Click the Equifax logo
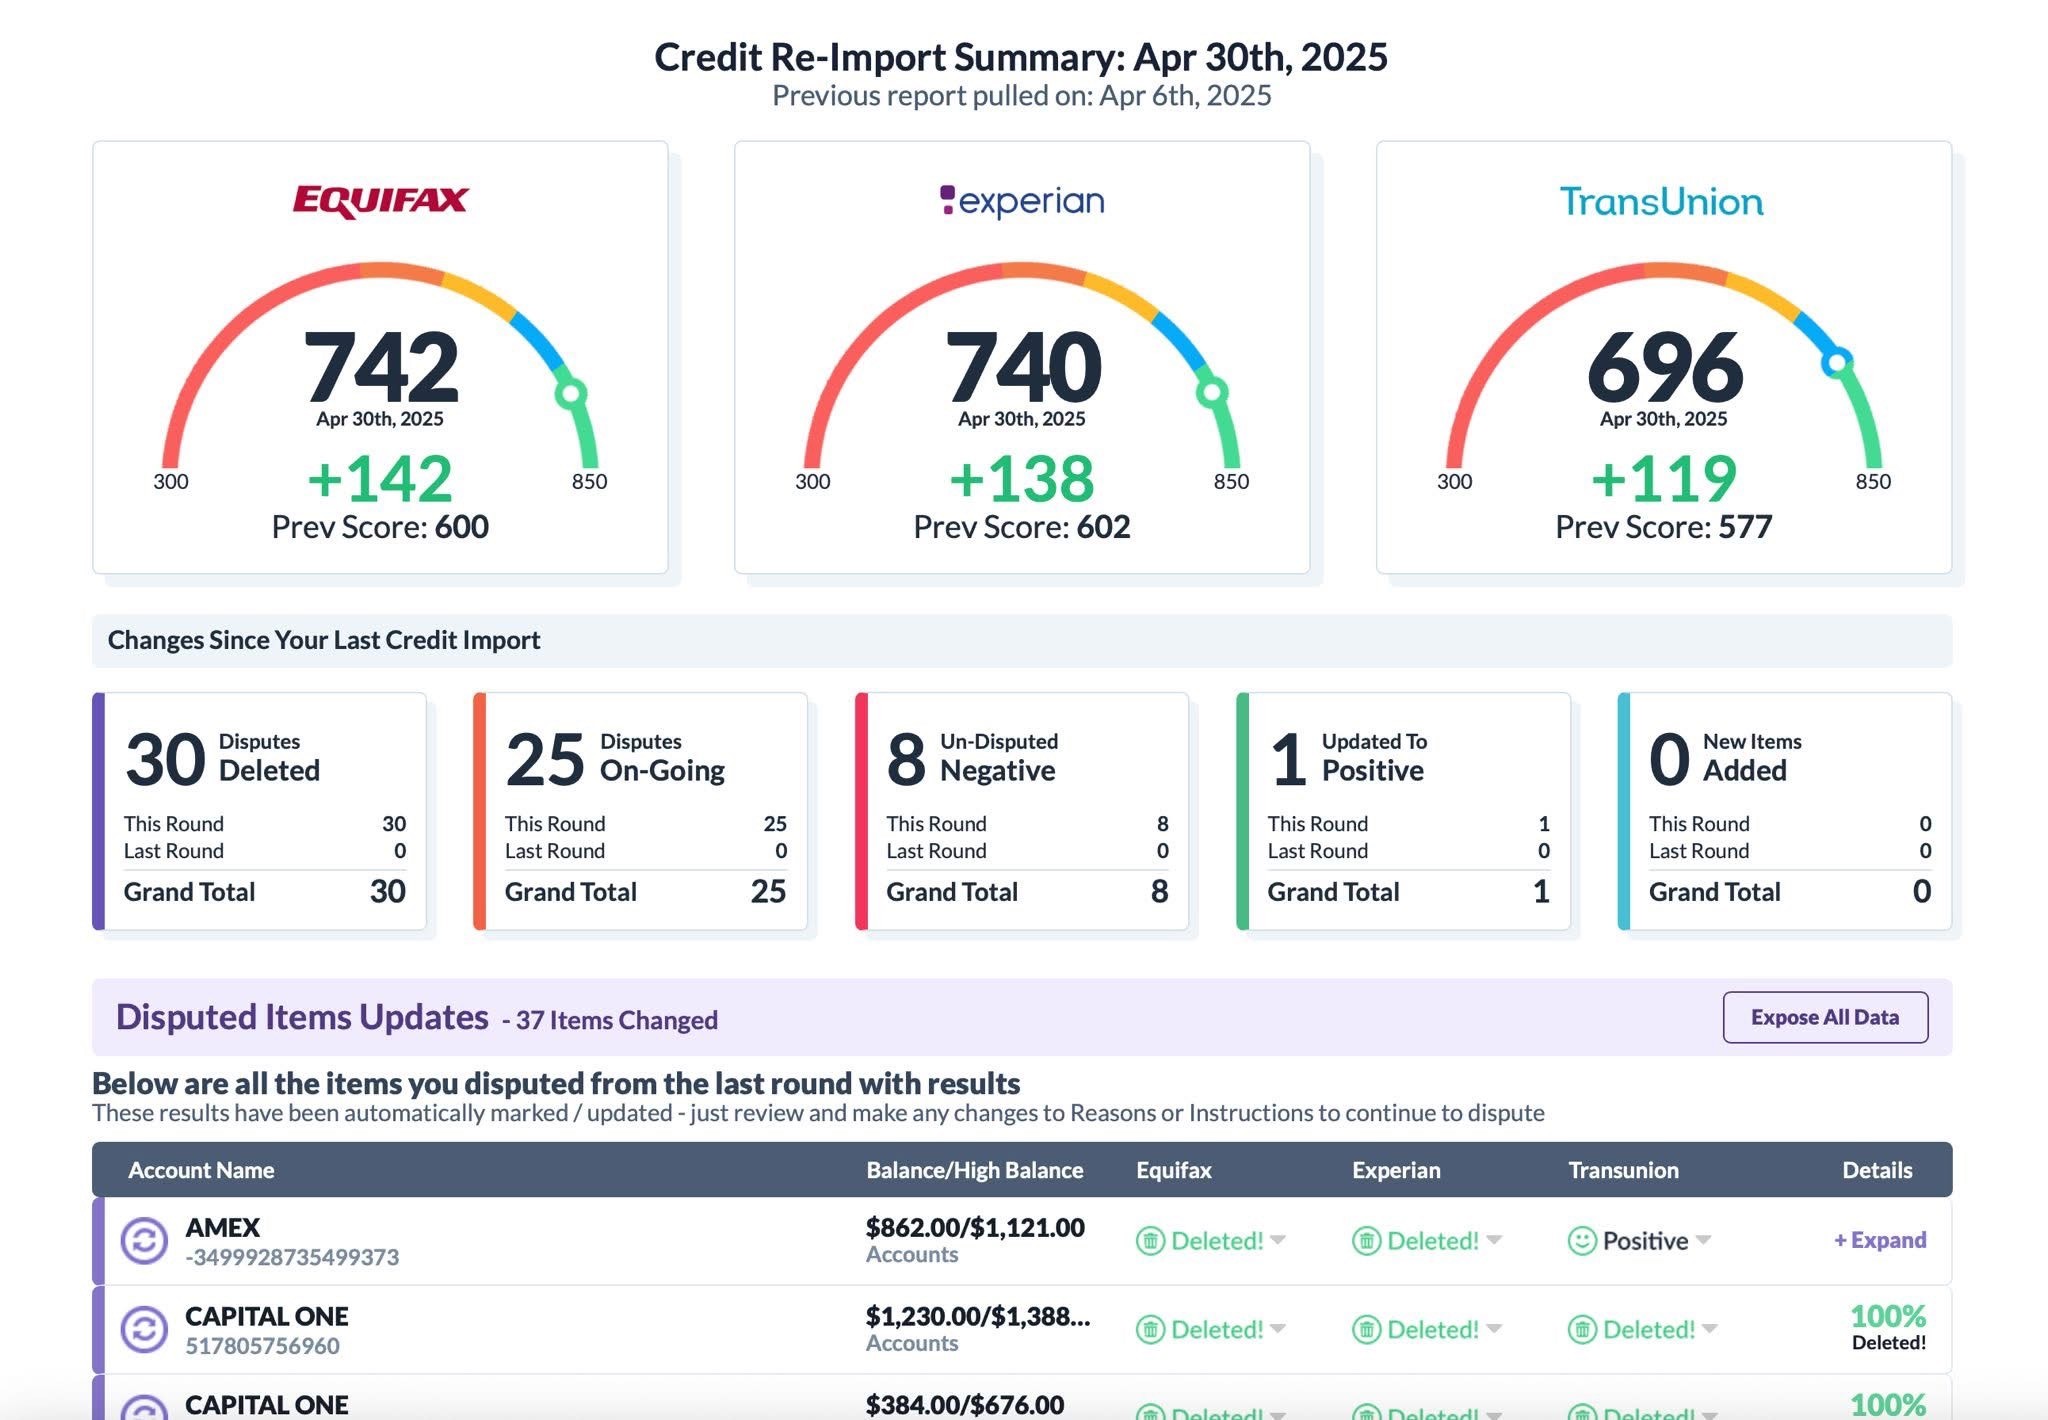Viewport: 2048px width, 1420px height. pos(380,201)
